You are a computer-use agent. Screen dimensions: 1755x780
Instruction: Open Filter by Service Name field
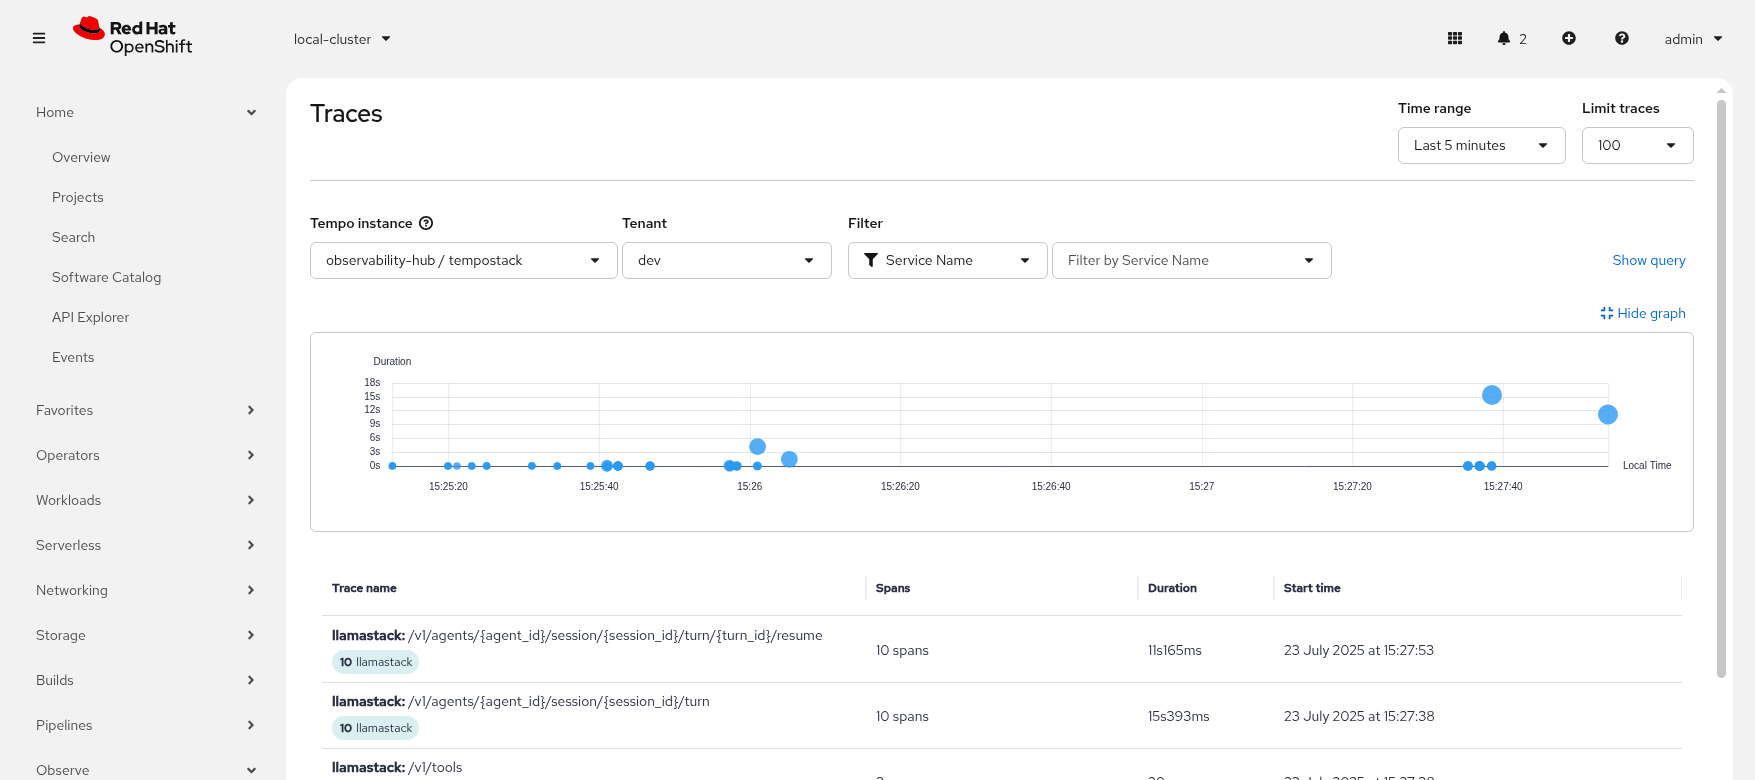(1191, 260)
